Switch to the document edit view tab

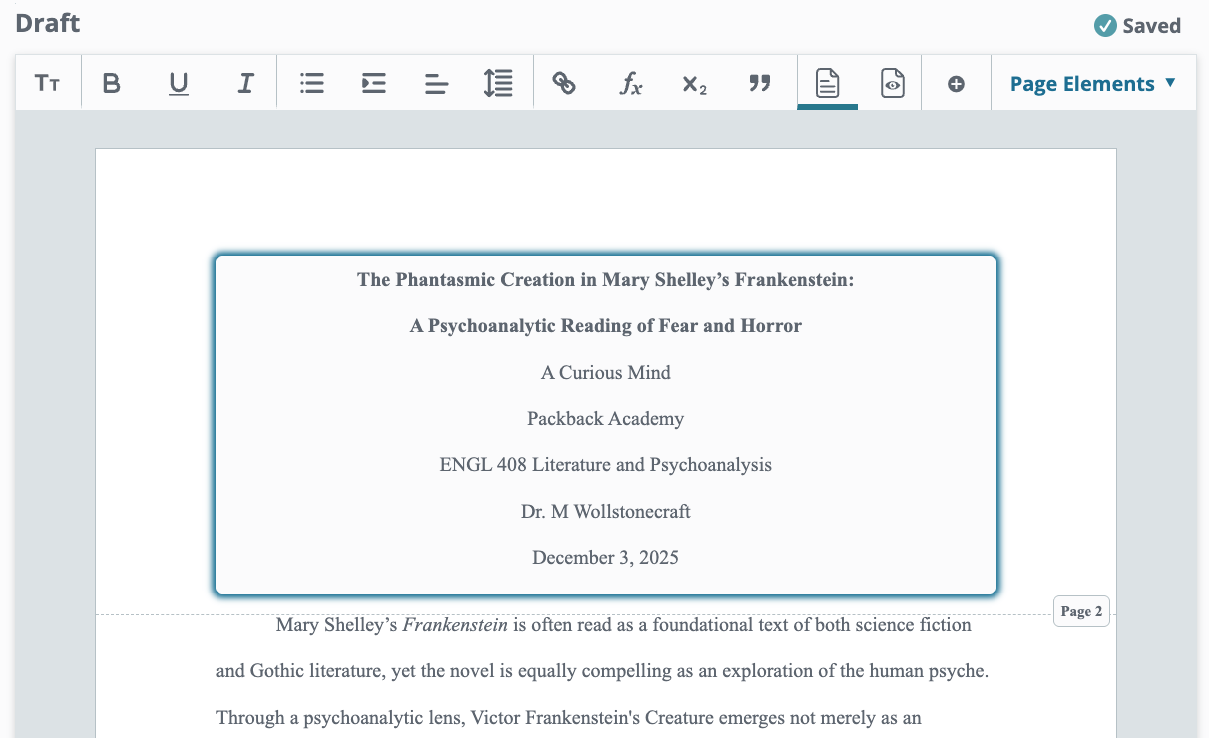pos(827,83)
